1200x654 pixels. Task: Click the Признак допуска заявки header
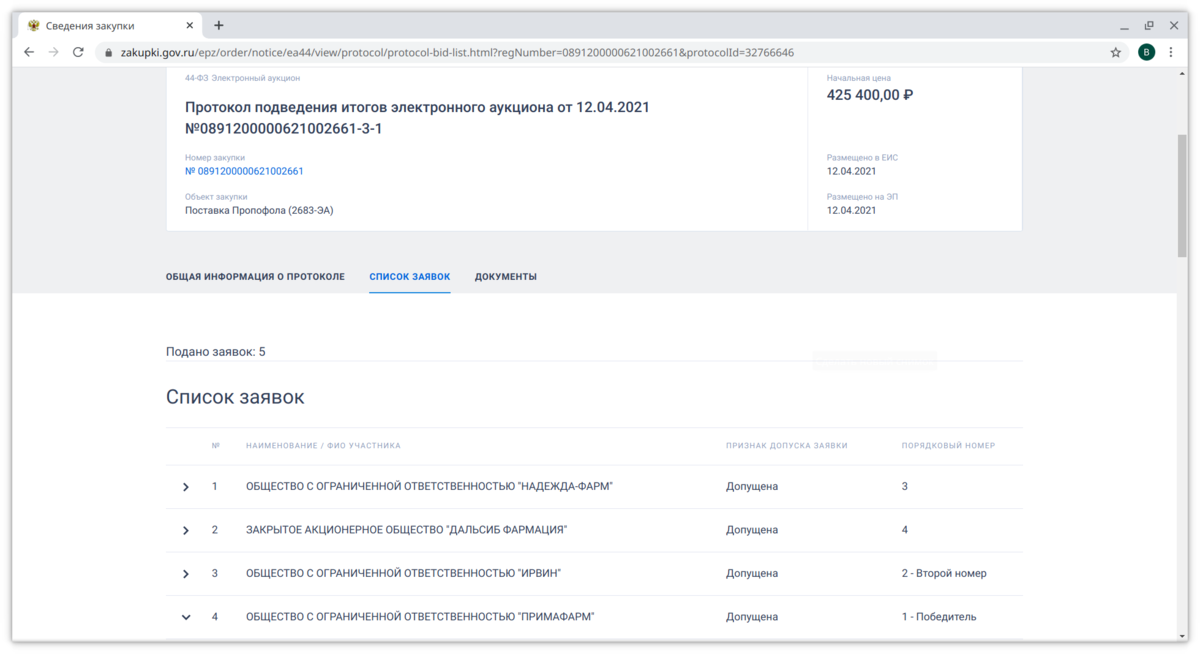(x=787, y=446)
